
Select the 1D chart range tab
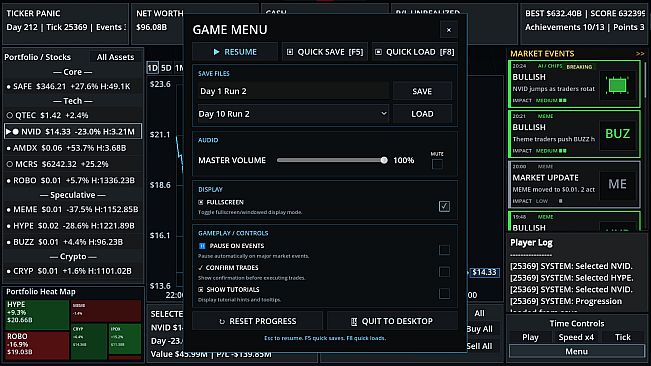point(153,68)
